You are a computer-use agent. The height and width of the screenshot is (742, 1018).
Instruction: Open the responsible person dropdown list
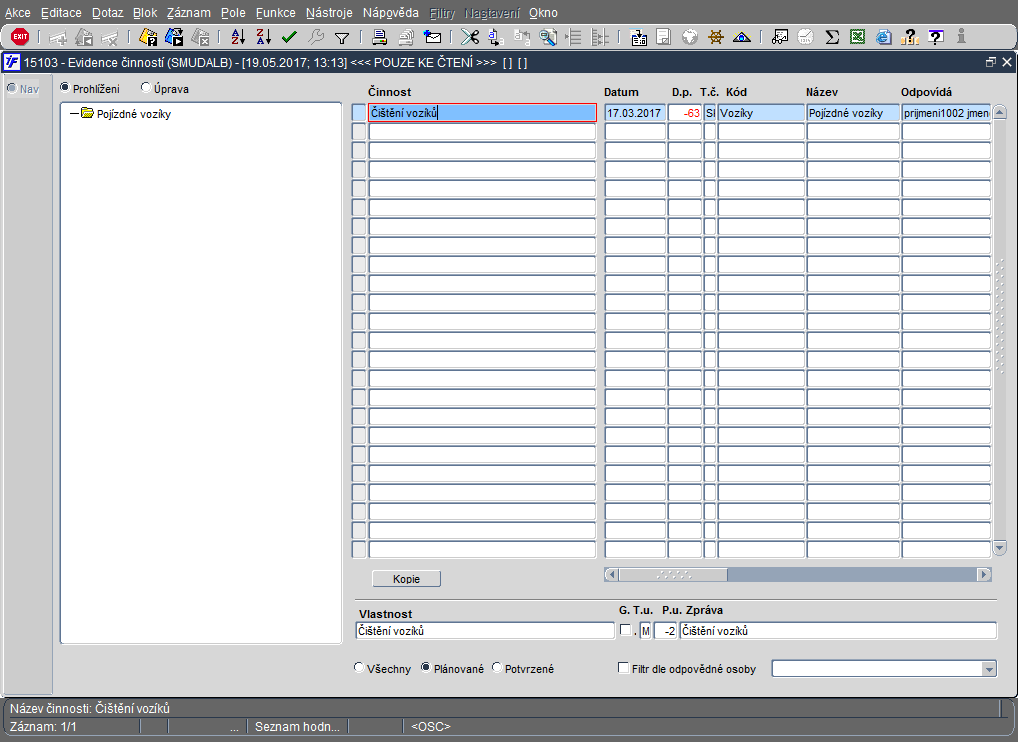[x=989, y=669]
